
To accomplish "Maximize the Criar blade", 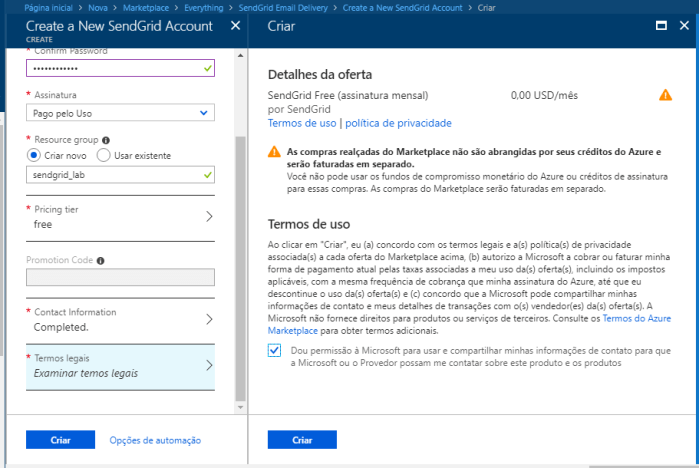I will (660, 25).
